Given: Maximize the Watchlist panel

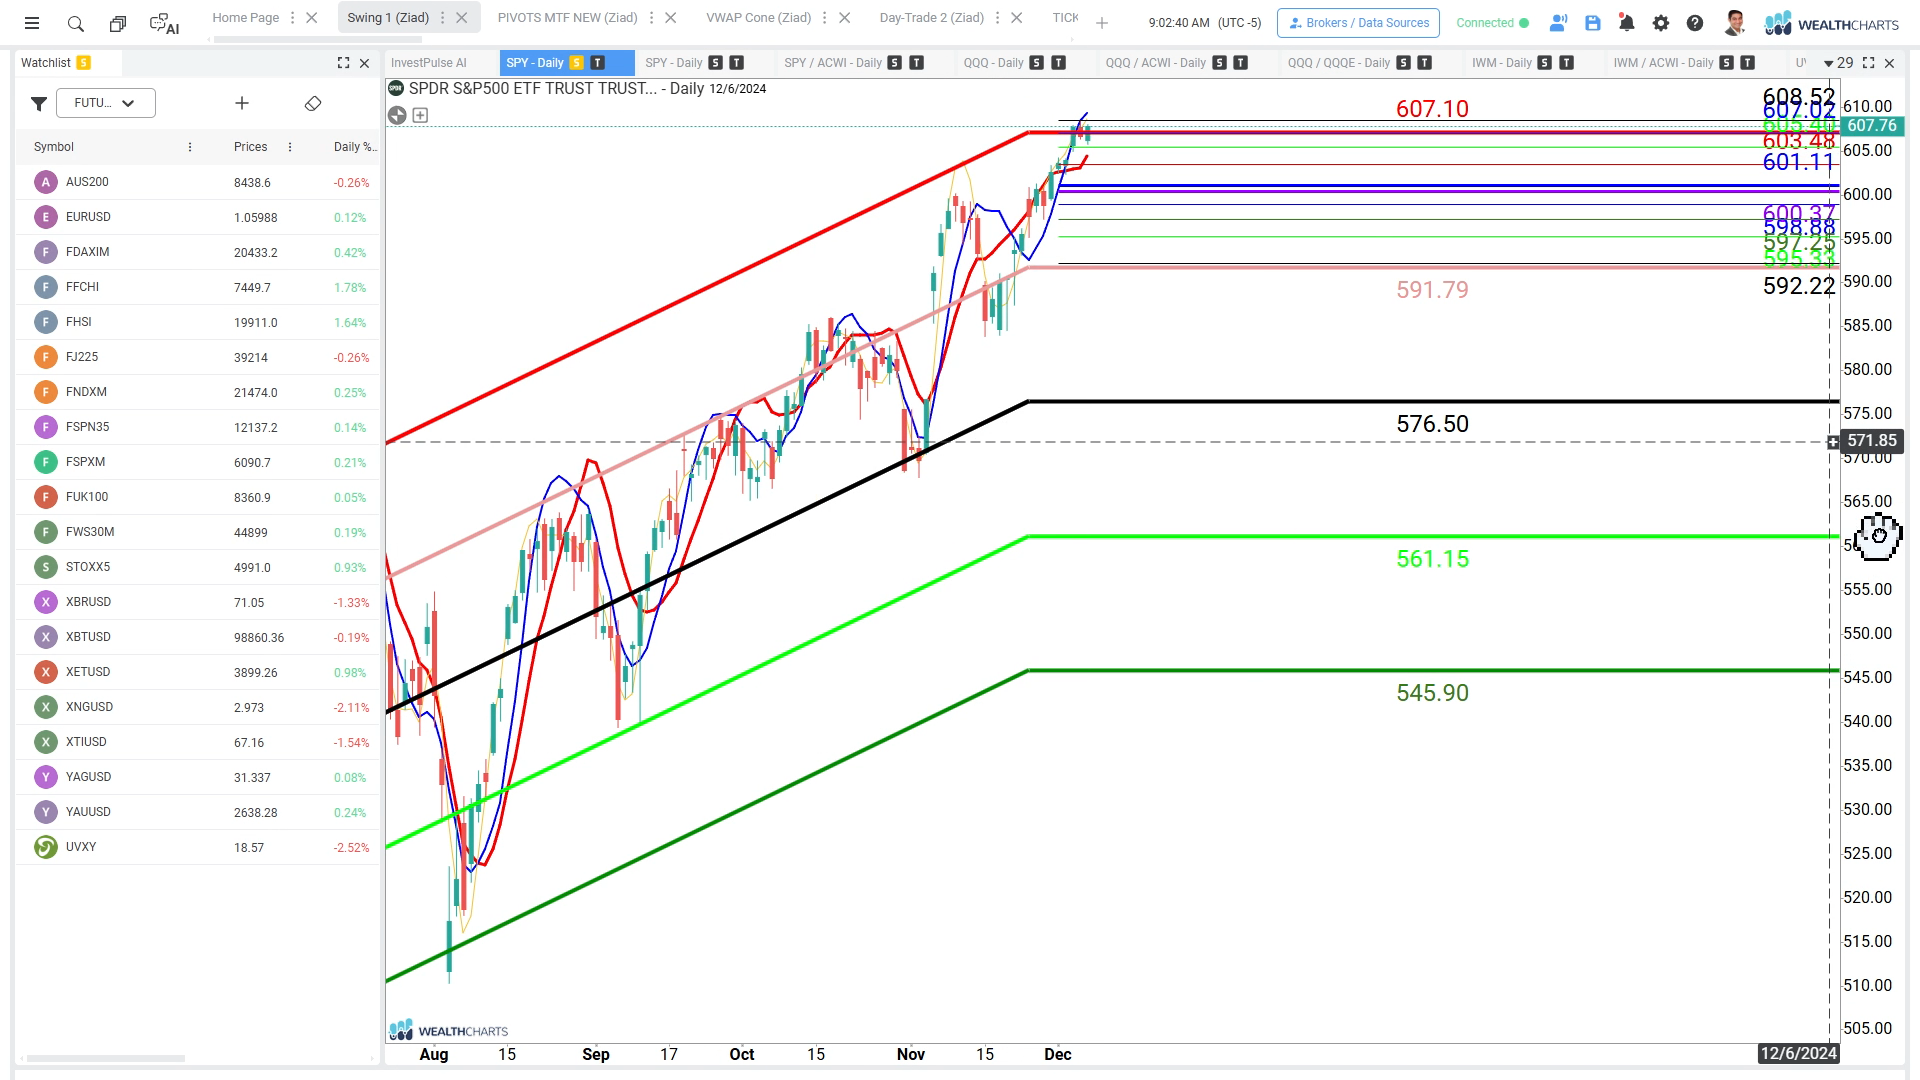Looking at the screenshot, I should coord(343,63).
